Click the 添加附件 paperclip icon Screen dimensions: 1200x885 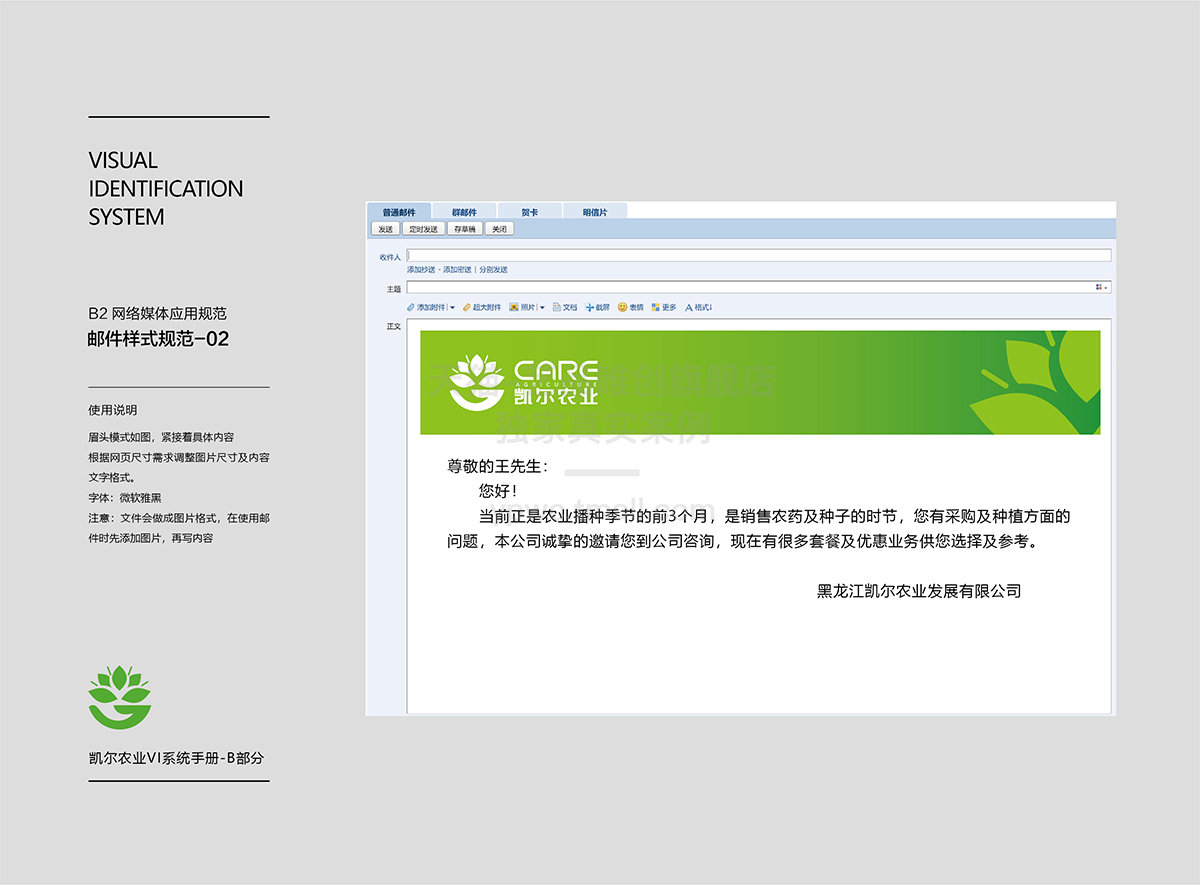[x=411, y=308]
